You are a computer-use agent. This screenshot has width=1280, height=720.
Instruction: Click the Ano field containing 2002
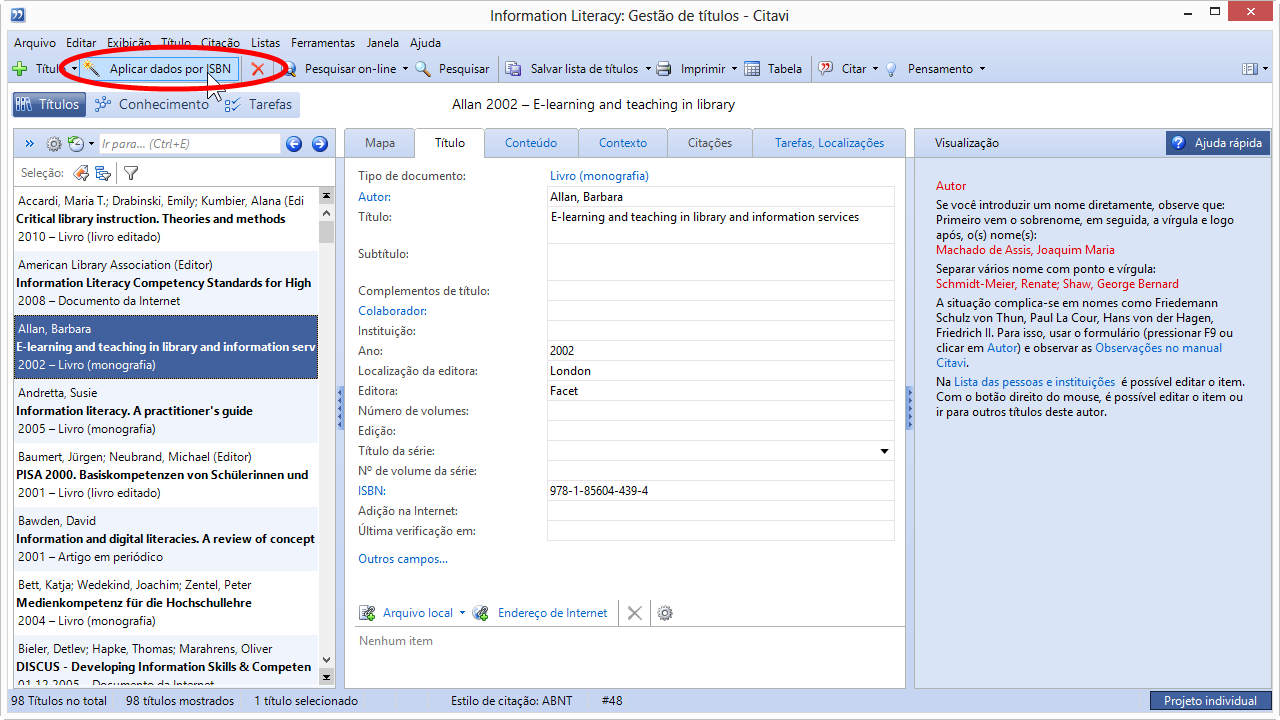720,351
